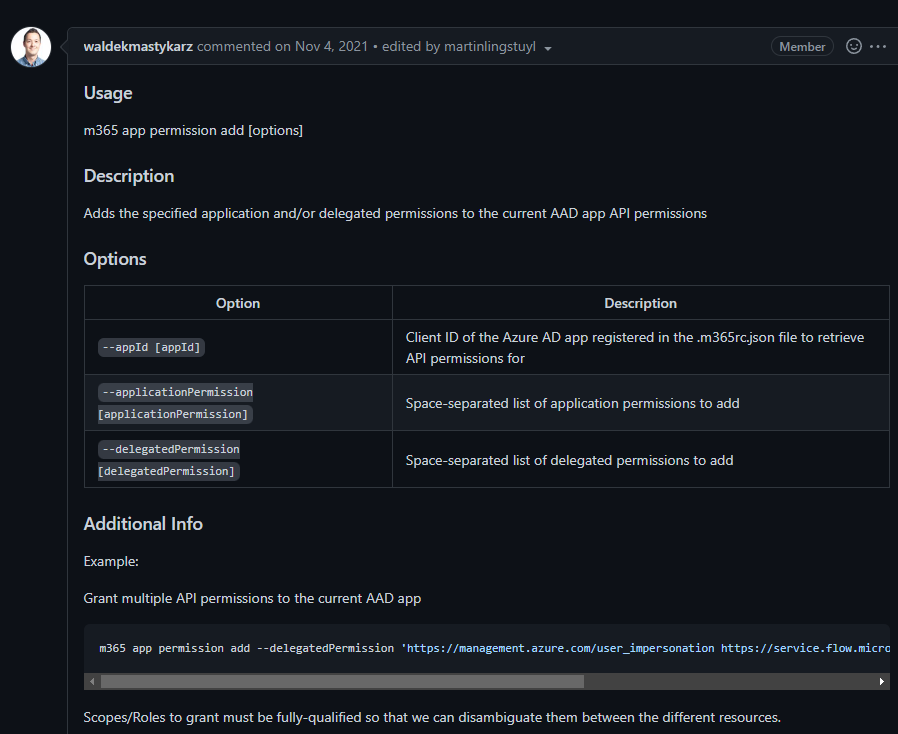
Task: Click waldekmastykarz's profile avatar
Action: pos(30,46)
